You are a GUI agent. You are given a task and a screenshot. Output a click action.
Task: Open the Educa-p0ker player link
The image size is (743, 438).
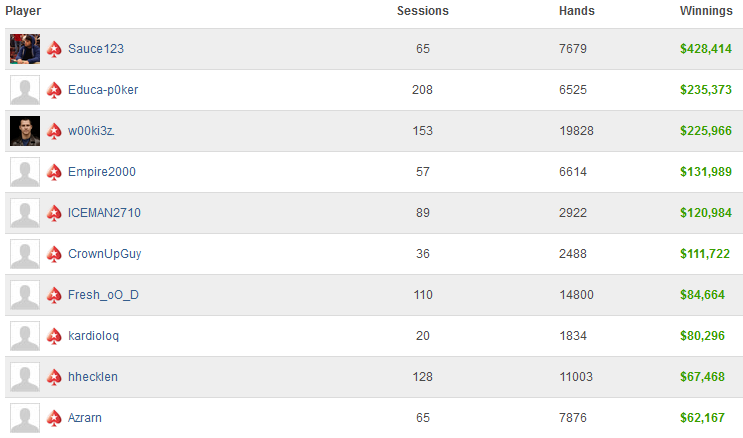[103, 90]
